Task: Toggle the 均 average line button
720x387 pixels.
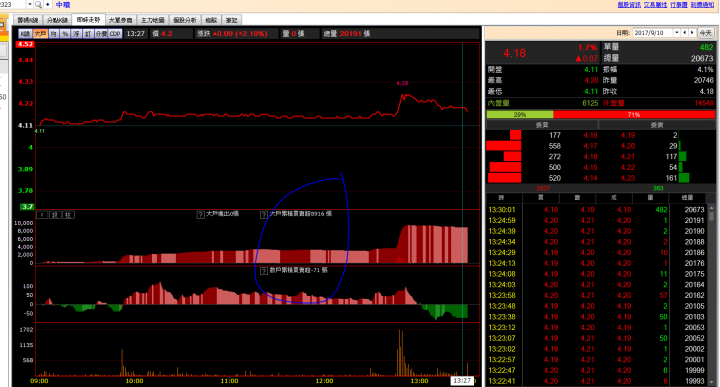Action: click(54, 34)
